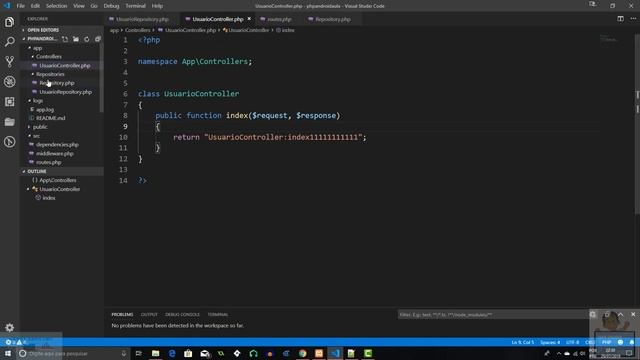The width and height of the screenshot is (640, 360).
Task: Open the folder-shaped activity bar icon
Action: coord(9,122)
